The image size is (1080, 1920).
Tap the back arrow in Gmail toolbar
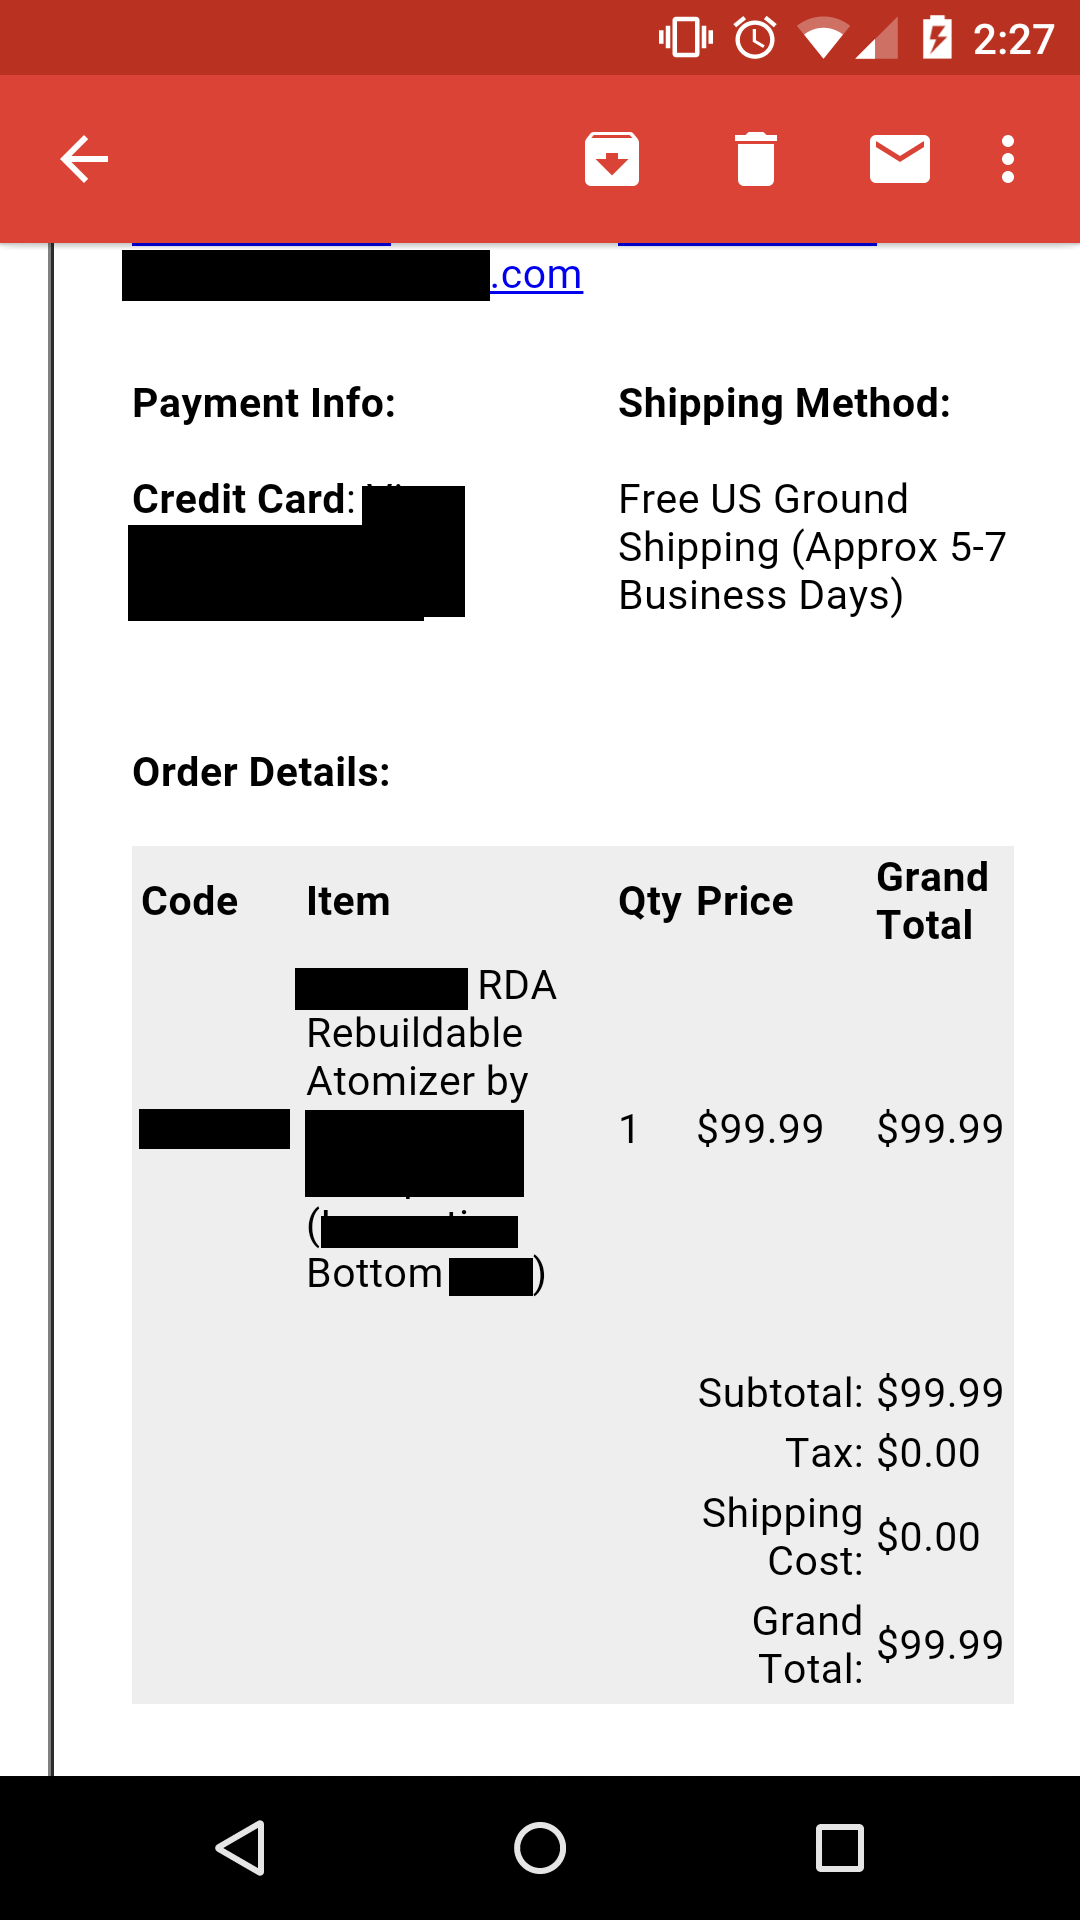84,159
